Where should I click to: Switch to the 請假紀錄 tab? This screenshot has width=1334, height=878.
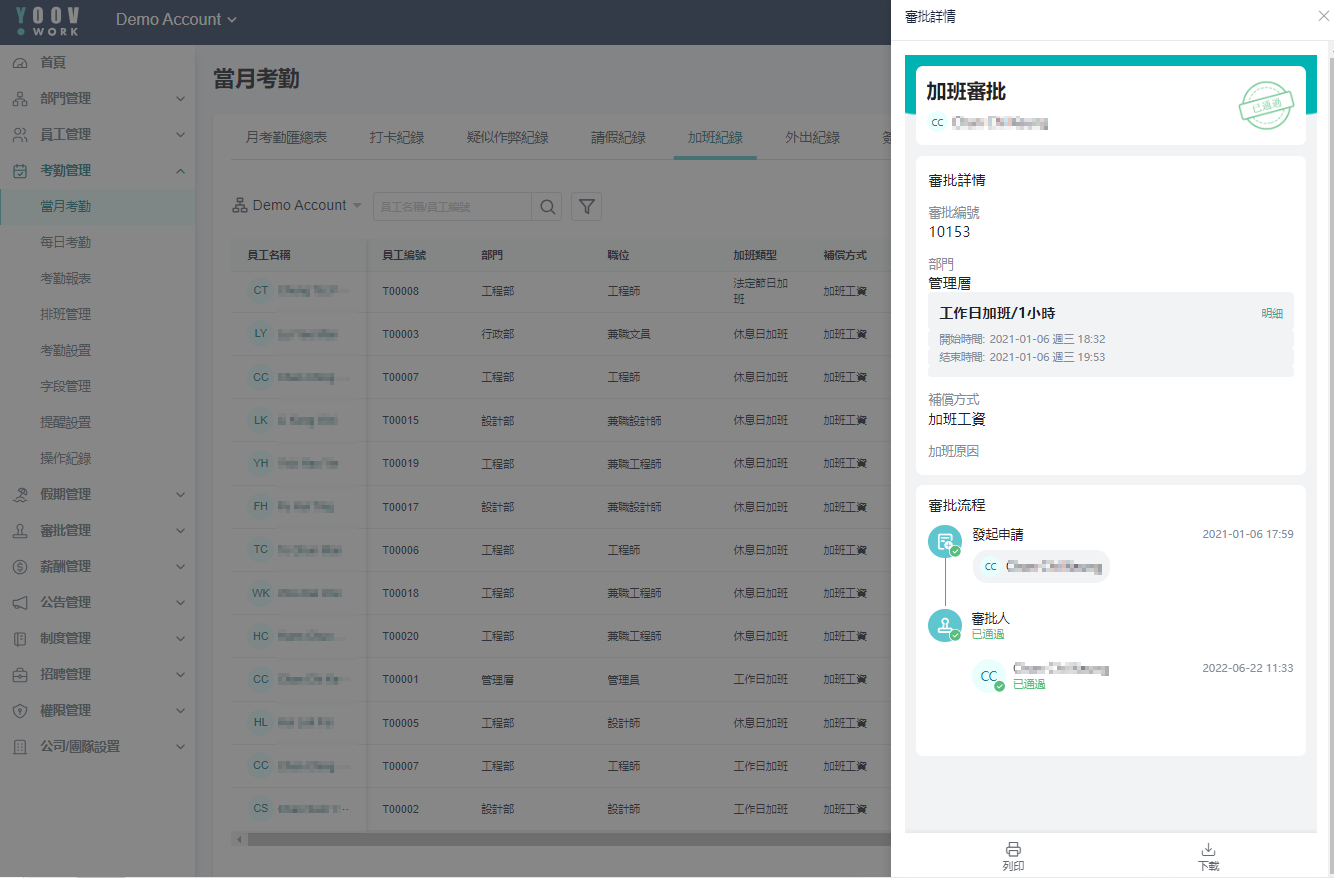618,138
